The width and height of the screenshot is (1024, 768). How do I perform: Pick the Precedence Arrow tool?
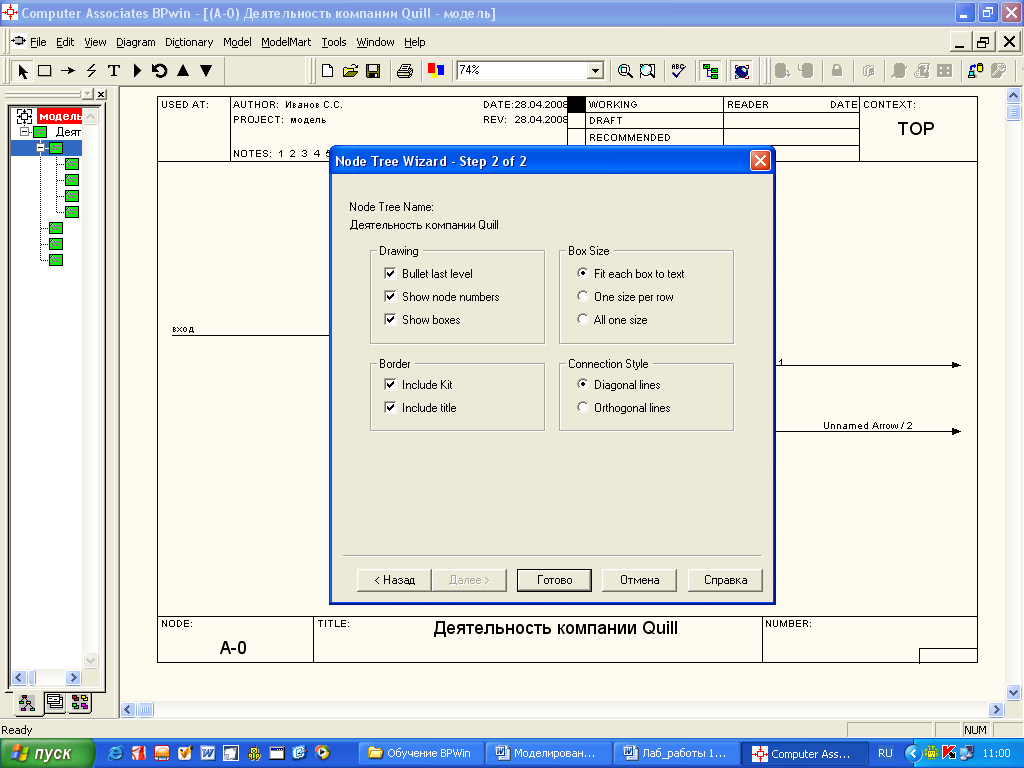(x=68, y=71)
